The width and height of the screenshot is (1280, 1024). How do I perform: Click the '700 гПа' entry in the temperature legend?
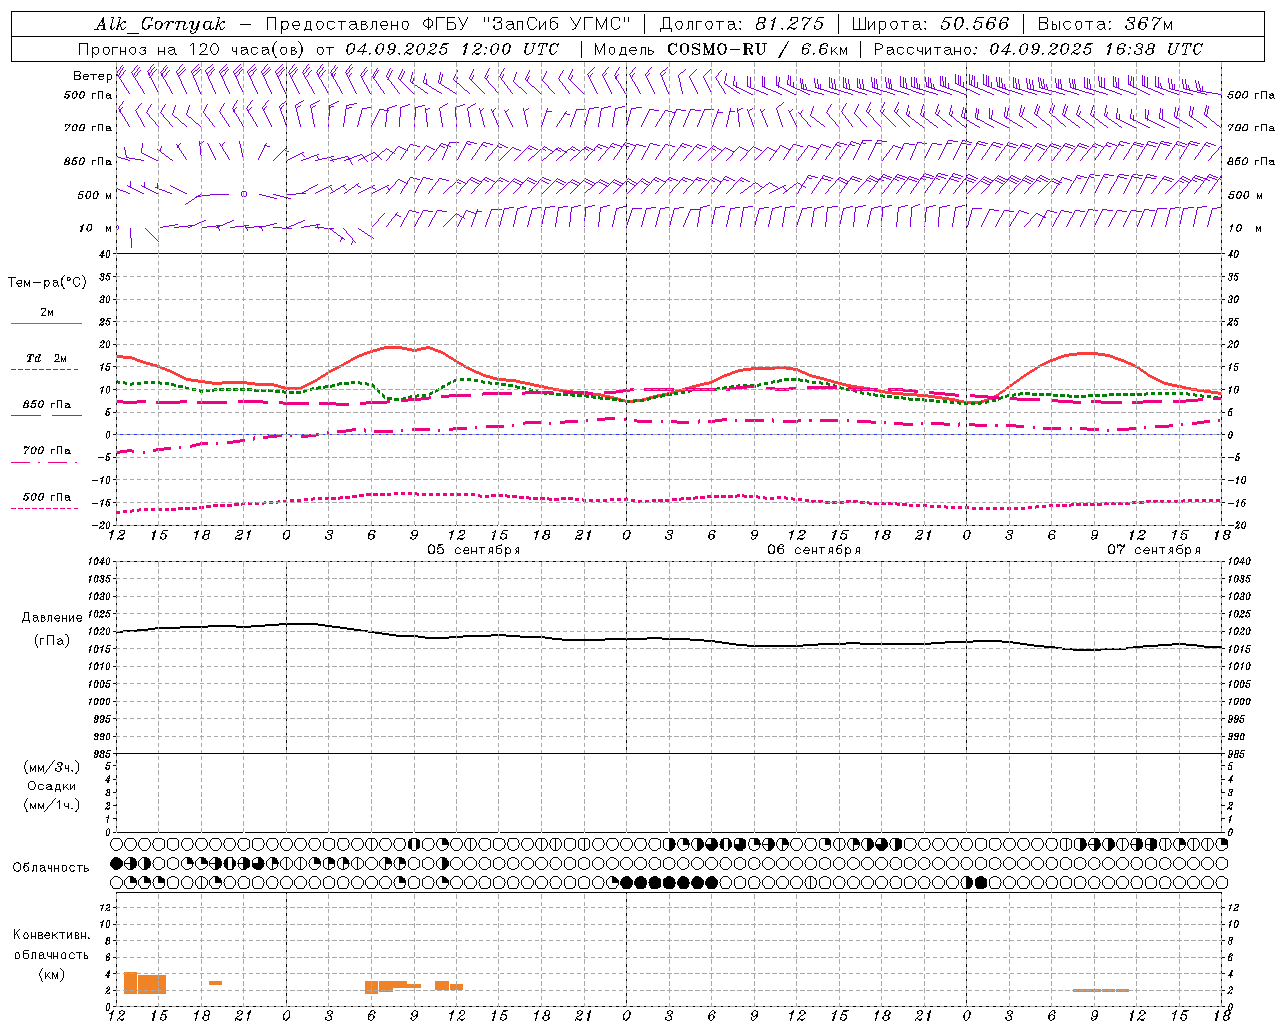47,451
